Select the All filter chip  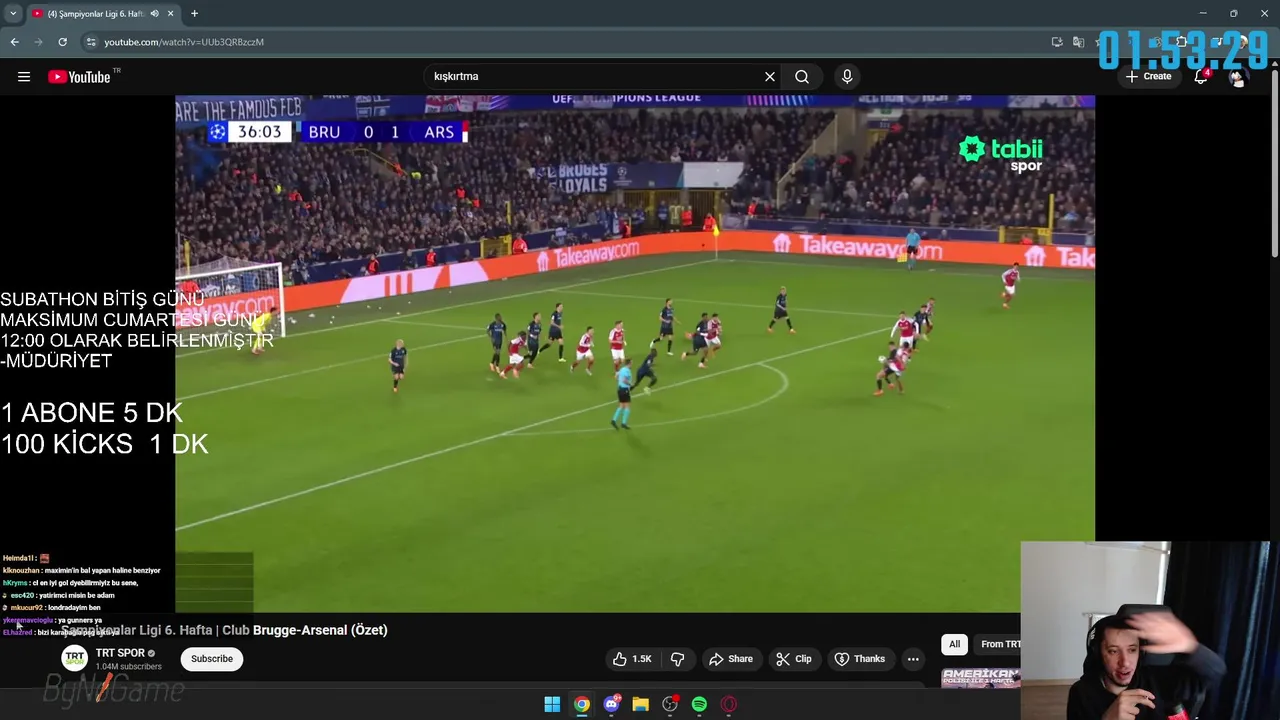pos(954,644)
